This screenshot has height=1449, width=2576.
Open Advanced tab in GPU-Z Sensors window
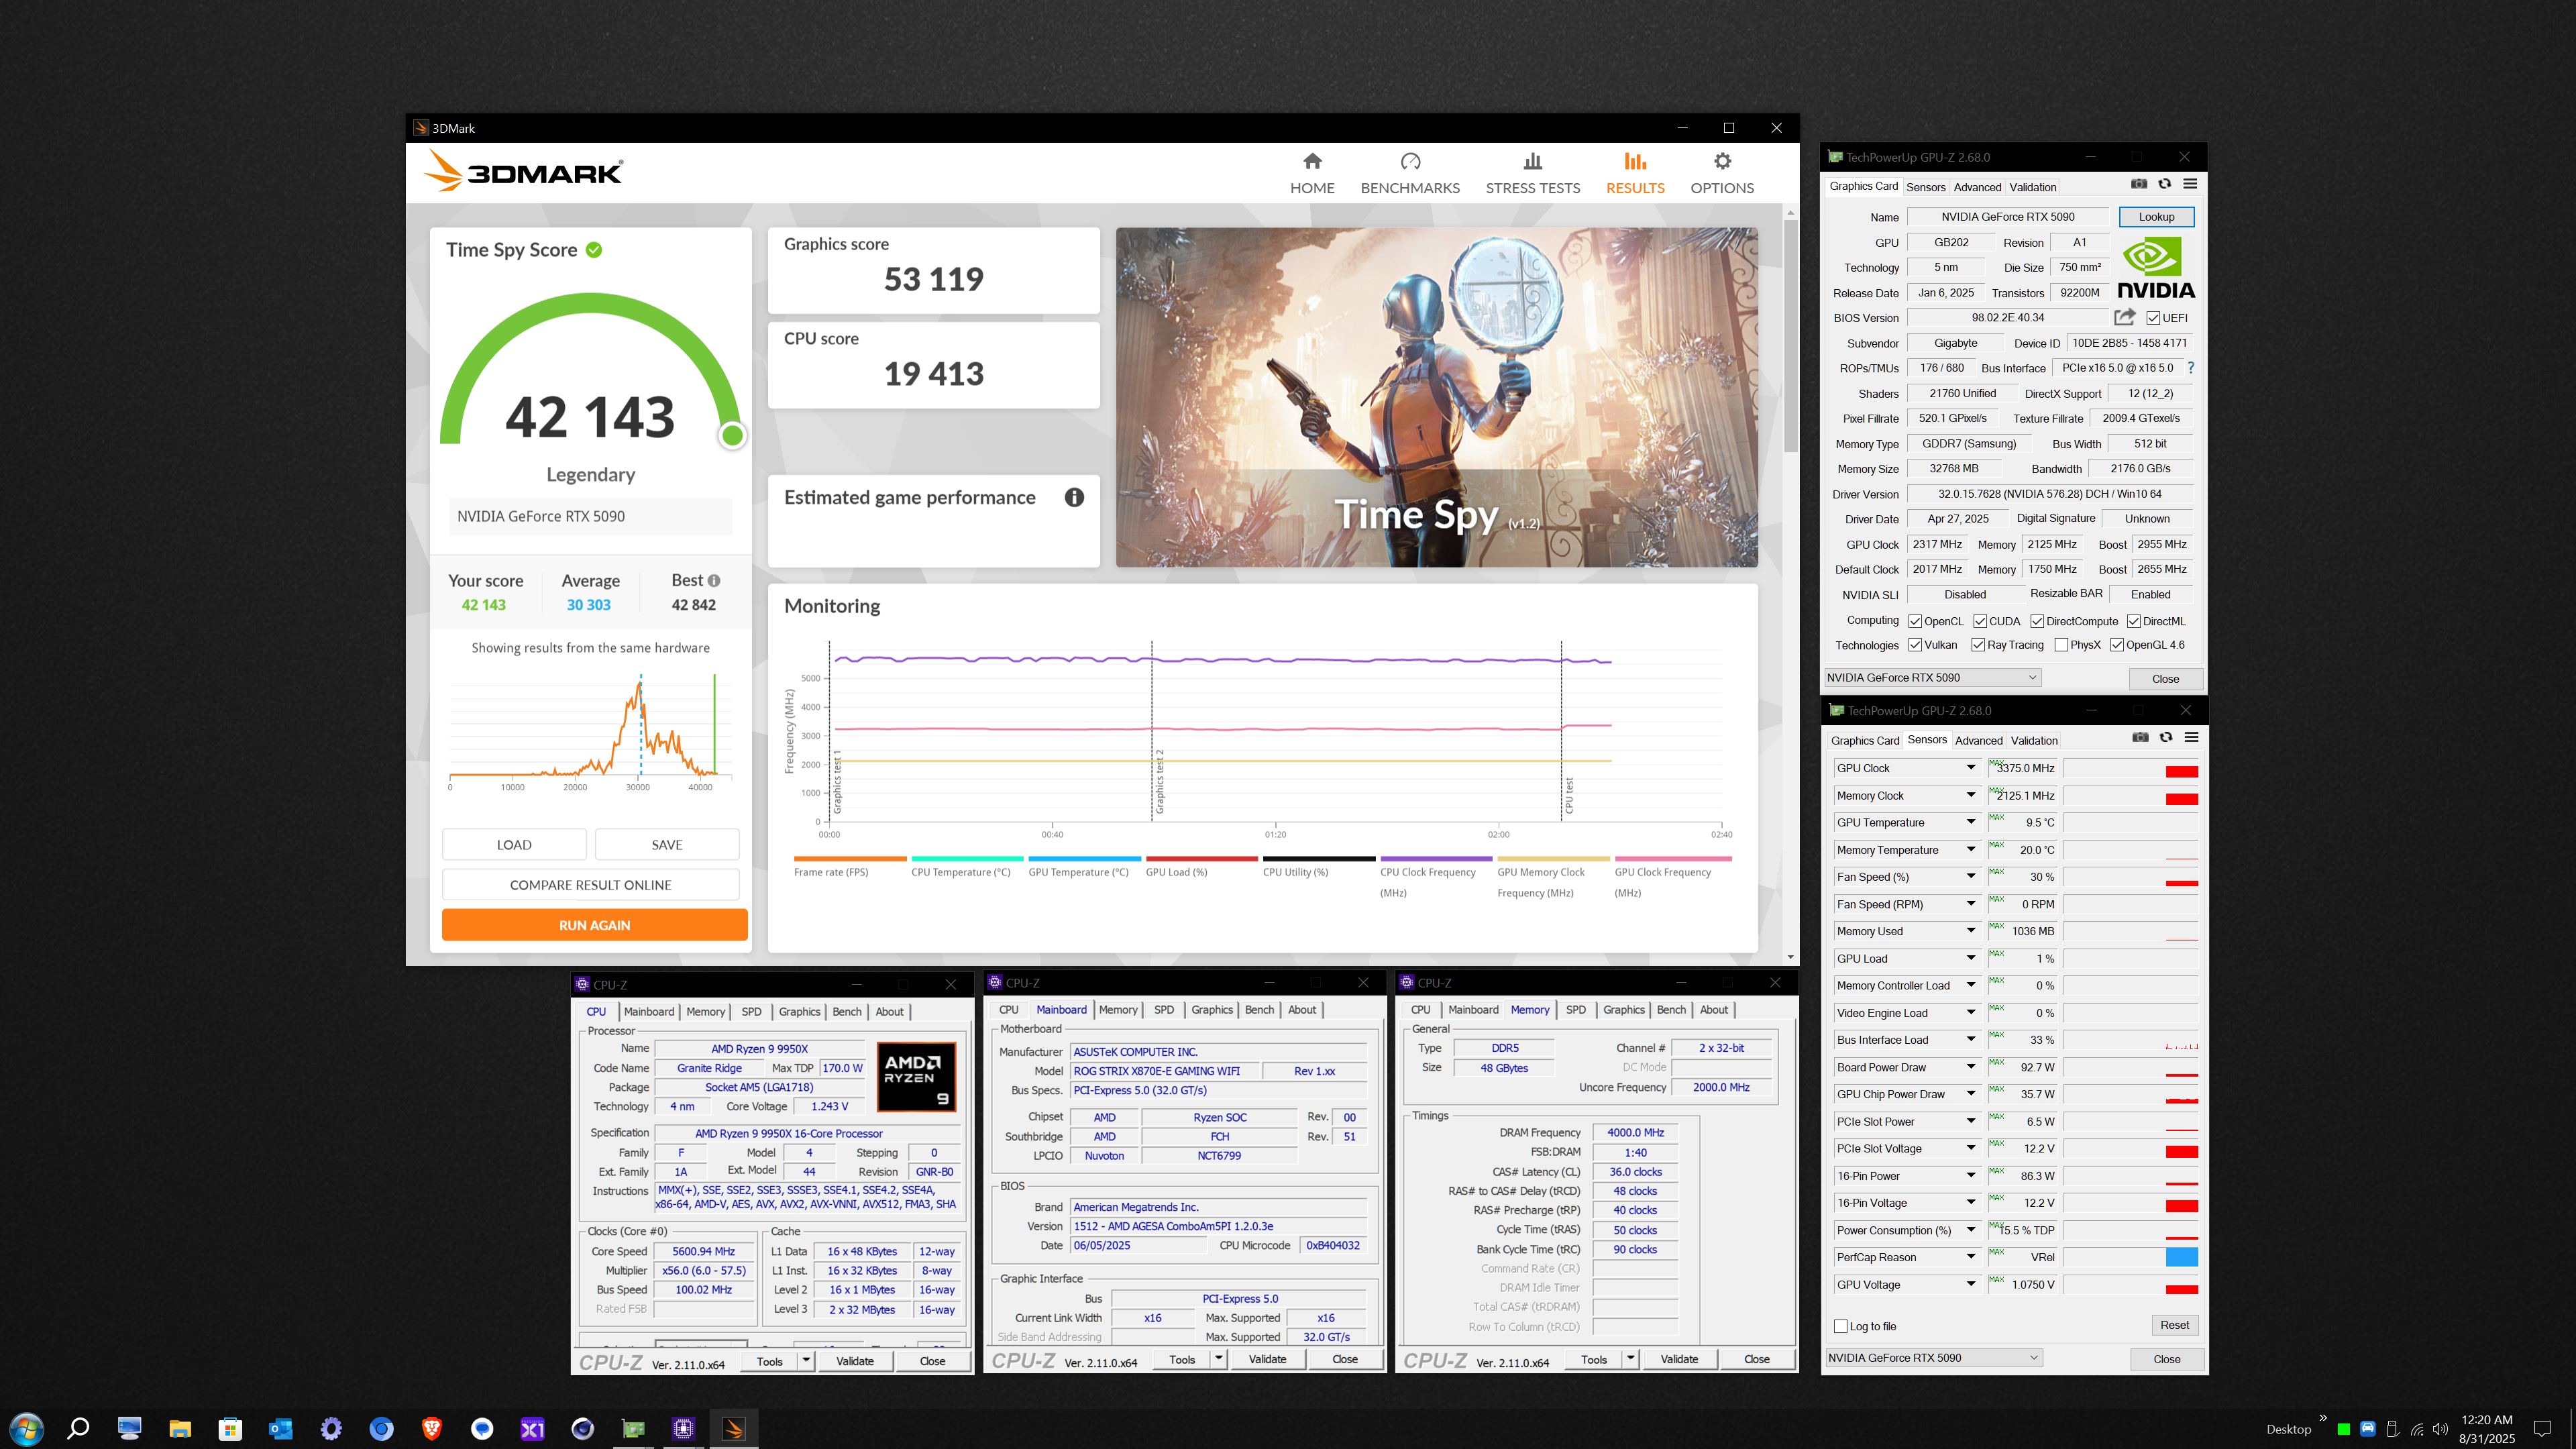point(1978,740)
